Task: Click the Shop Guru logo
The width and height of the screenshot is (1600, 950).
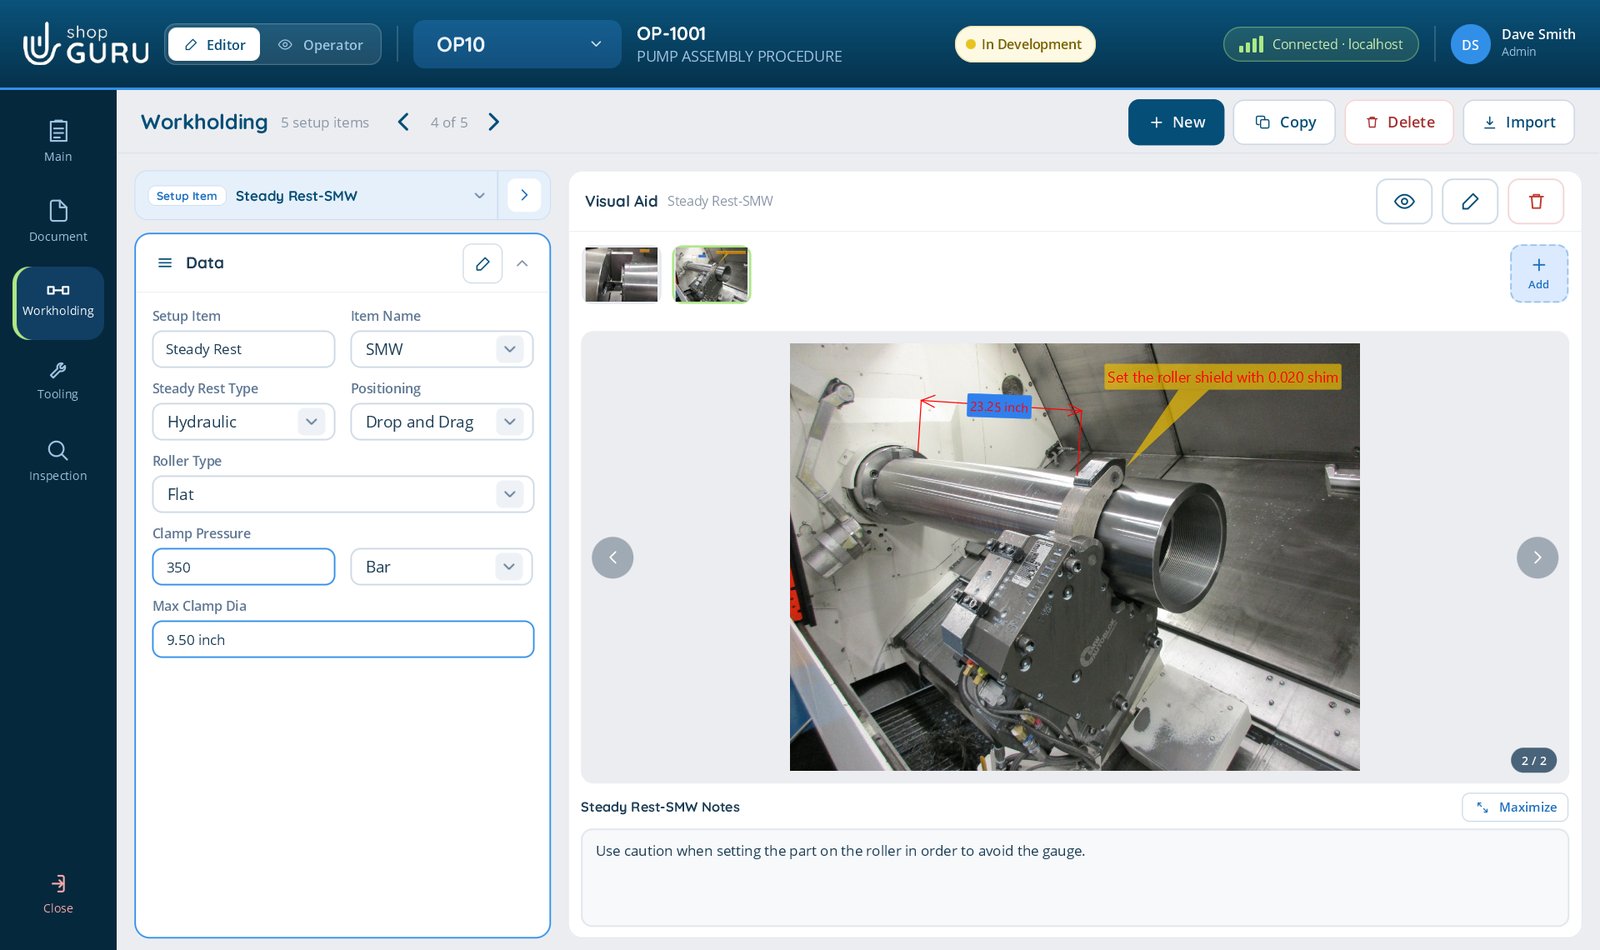Action: (86, 44)
